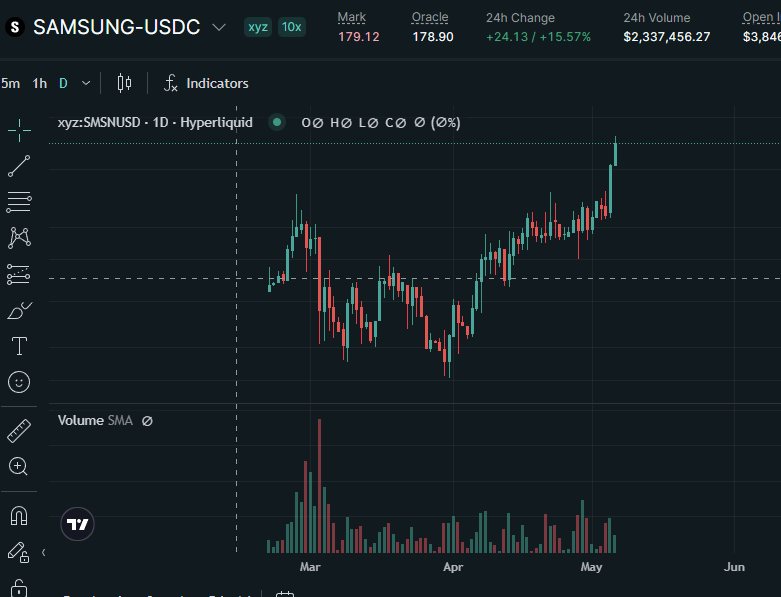Select the brush drawing tool
The width and height of the screenshot is (781, 597).
tap(19, 310)
